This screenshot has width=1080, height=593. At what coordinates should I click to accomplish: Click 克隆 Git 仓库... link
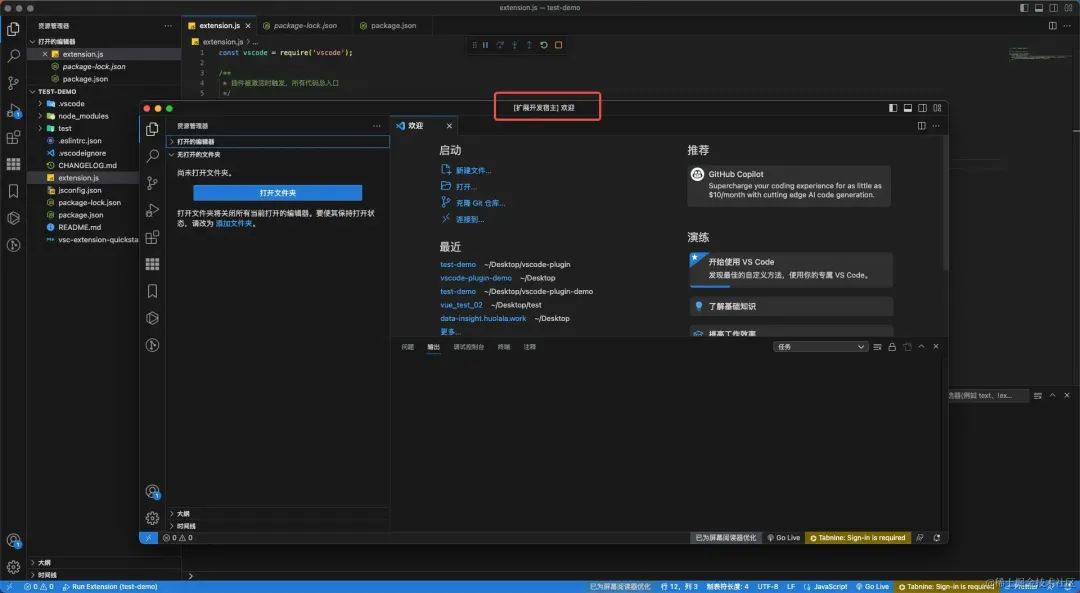(480, 203)
